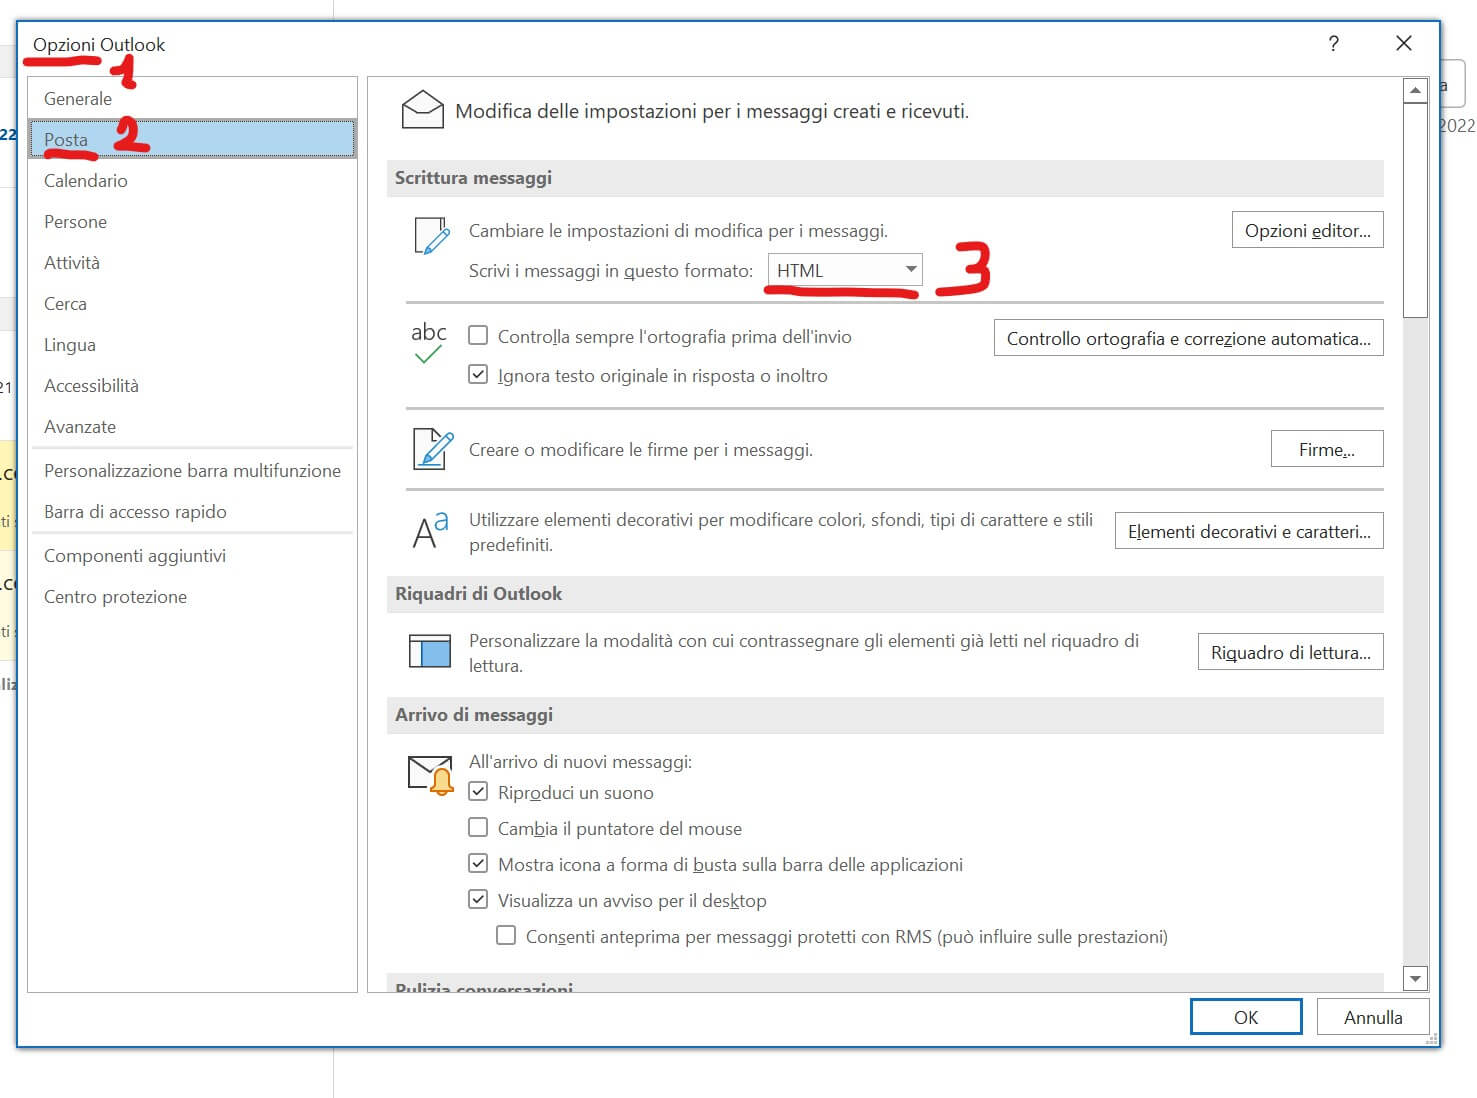Tick "Cambia il puntatore del mouse" checkbox
The width and height of the screenshot is (1477, 1098).
coord(478,828)
